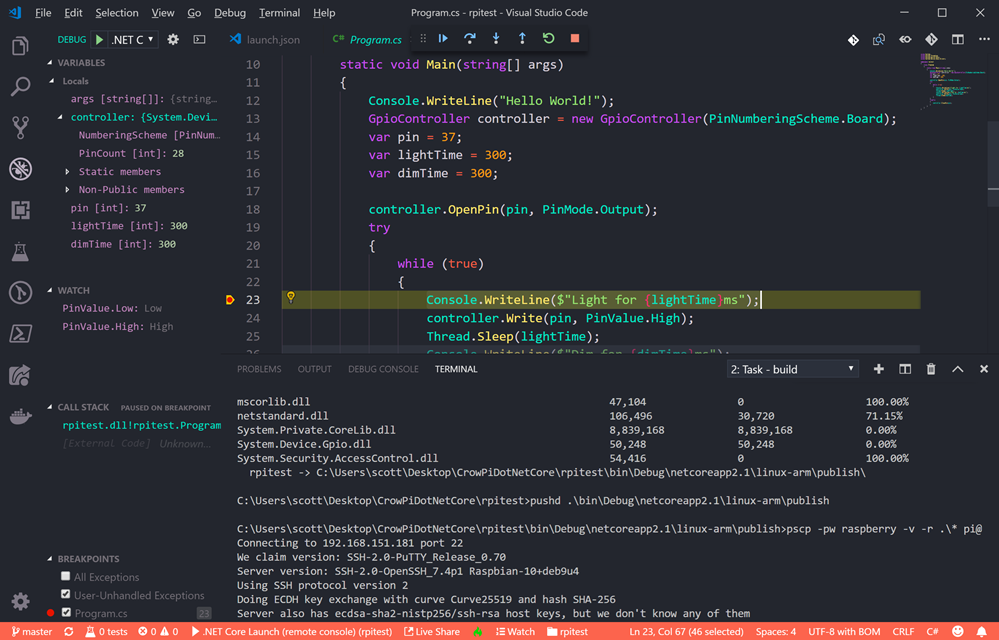999x640 pixels.
Task: Open the Test beaker view icon
Action: pos(20,252)
